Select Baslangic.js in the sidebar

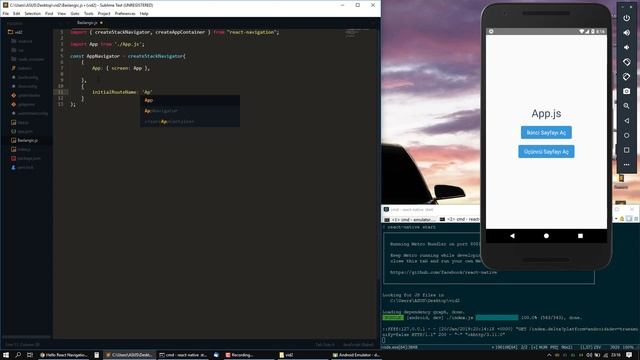pyautogui.click(x=27, y=140)
